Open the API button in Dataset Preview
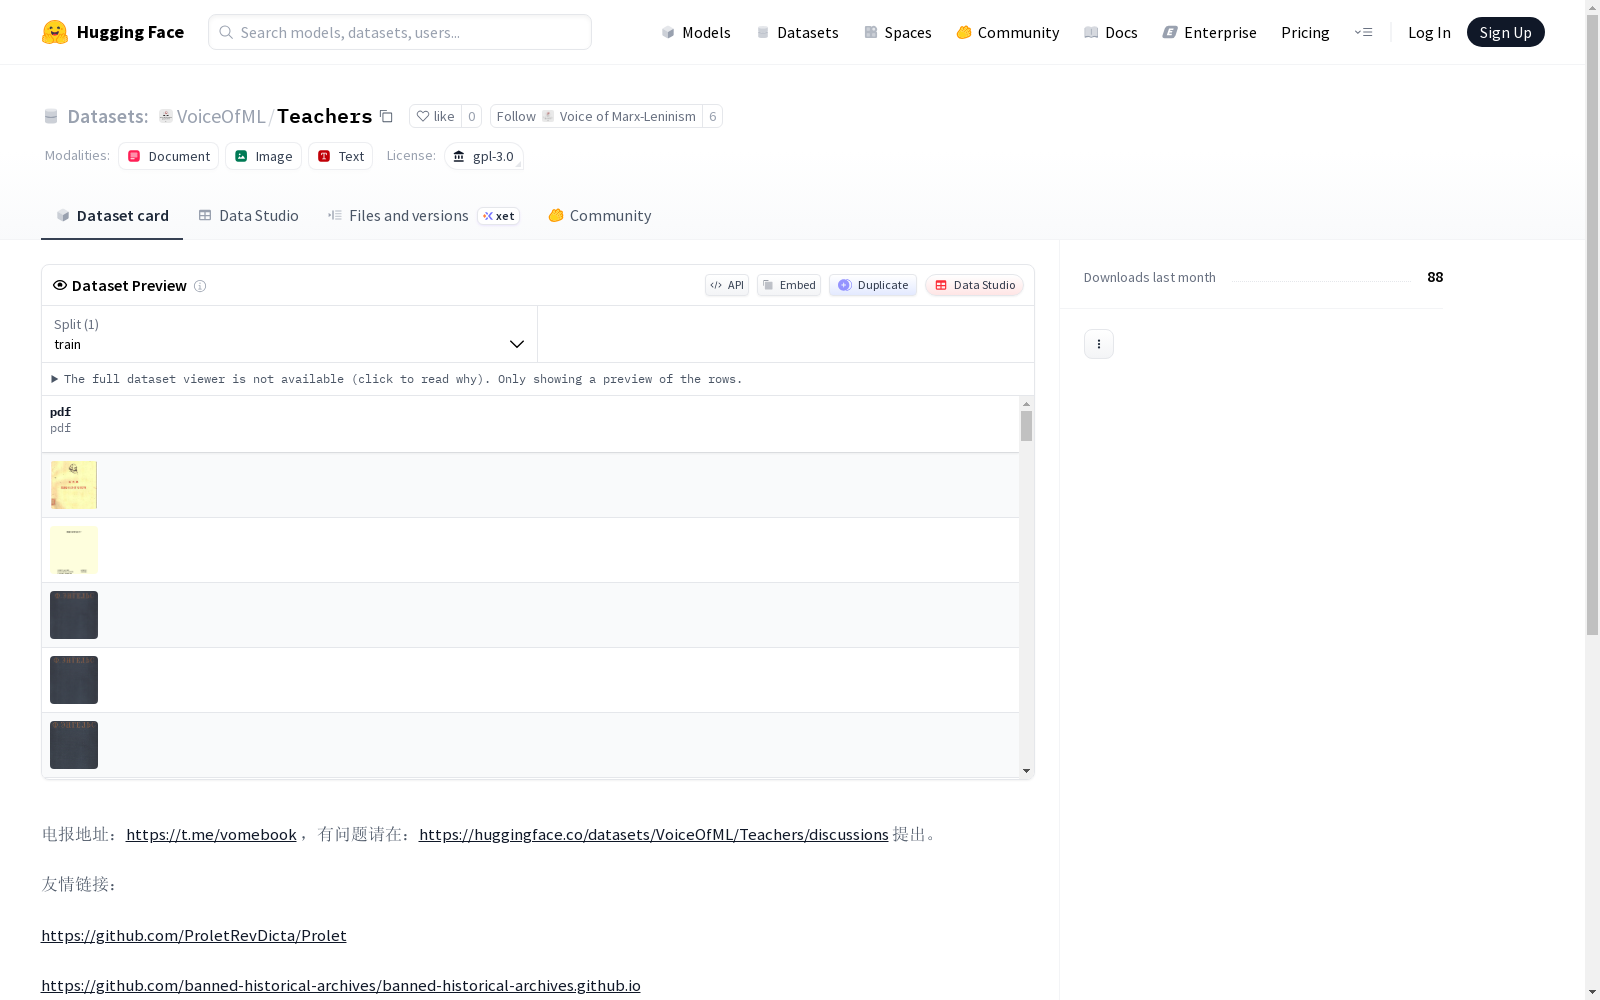The width and height of the screenshot is (1600, 1000). [727, 285]
